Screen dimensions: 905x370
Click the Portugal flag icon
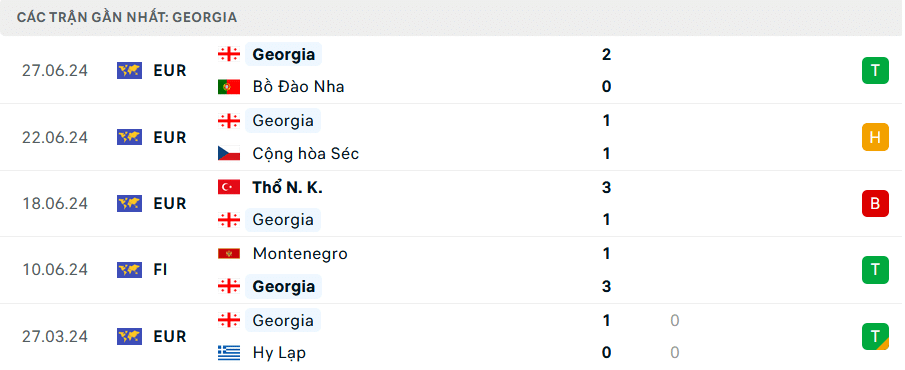click(x=229, y=87)
